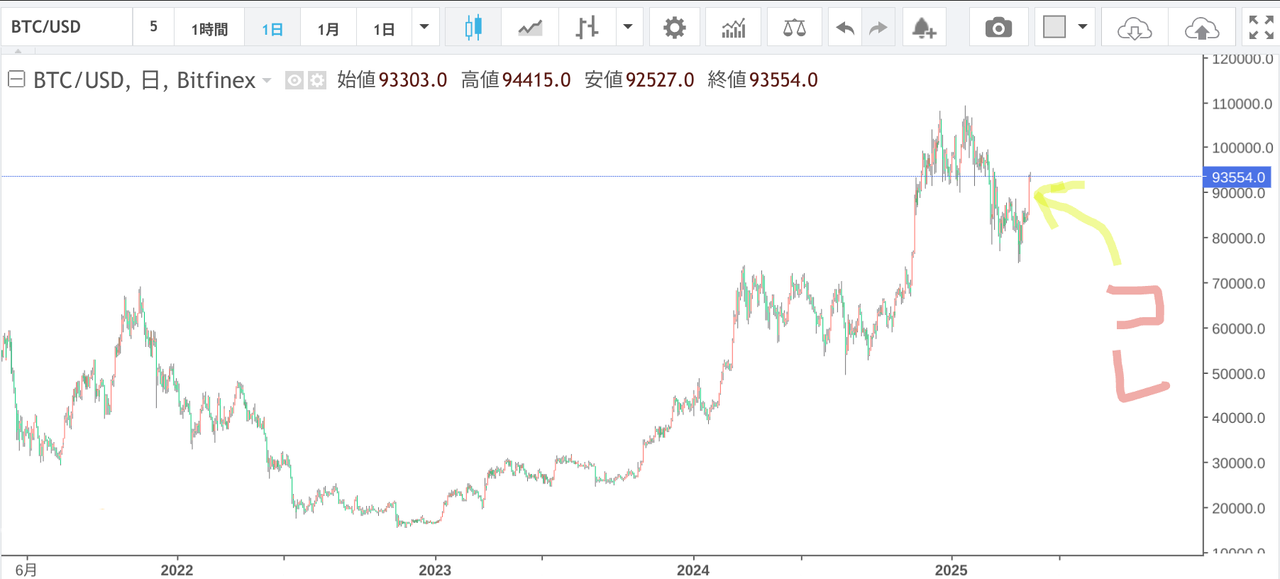The width and height of the screenshot is (1280, 579).
Task: Toggle fullscreen chart mode
Action: pyautogui.click(x=1259, y=28)
